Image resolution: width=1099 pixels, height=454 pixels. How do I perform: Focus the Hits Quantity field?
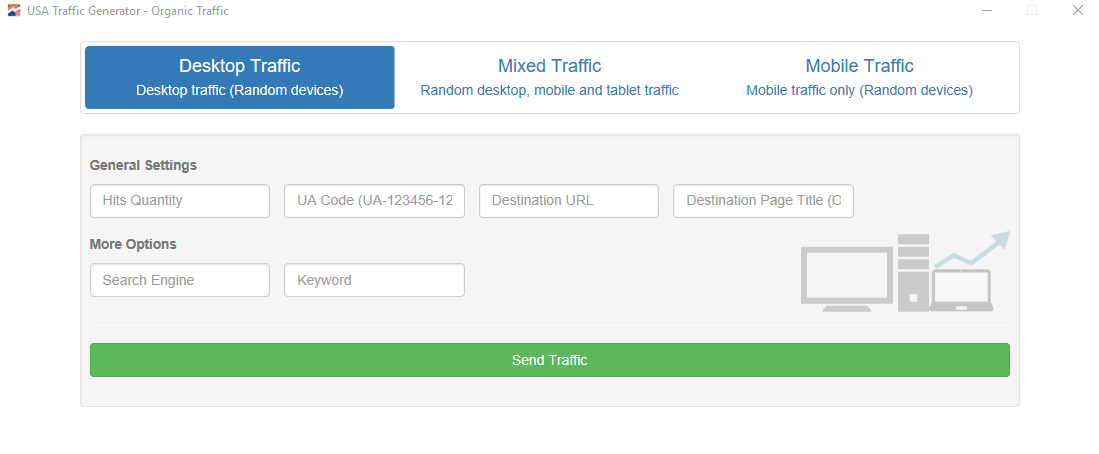tap(180, 200)
